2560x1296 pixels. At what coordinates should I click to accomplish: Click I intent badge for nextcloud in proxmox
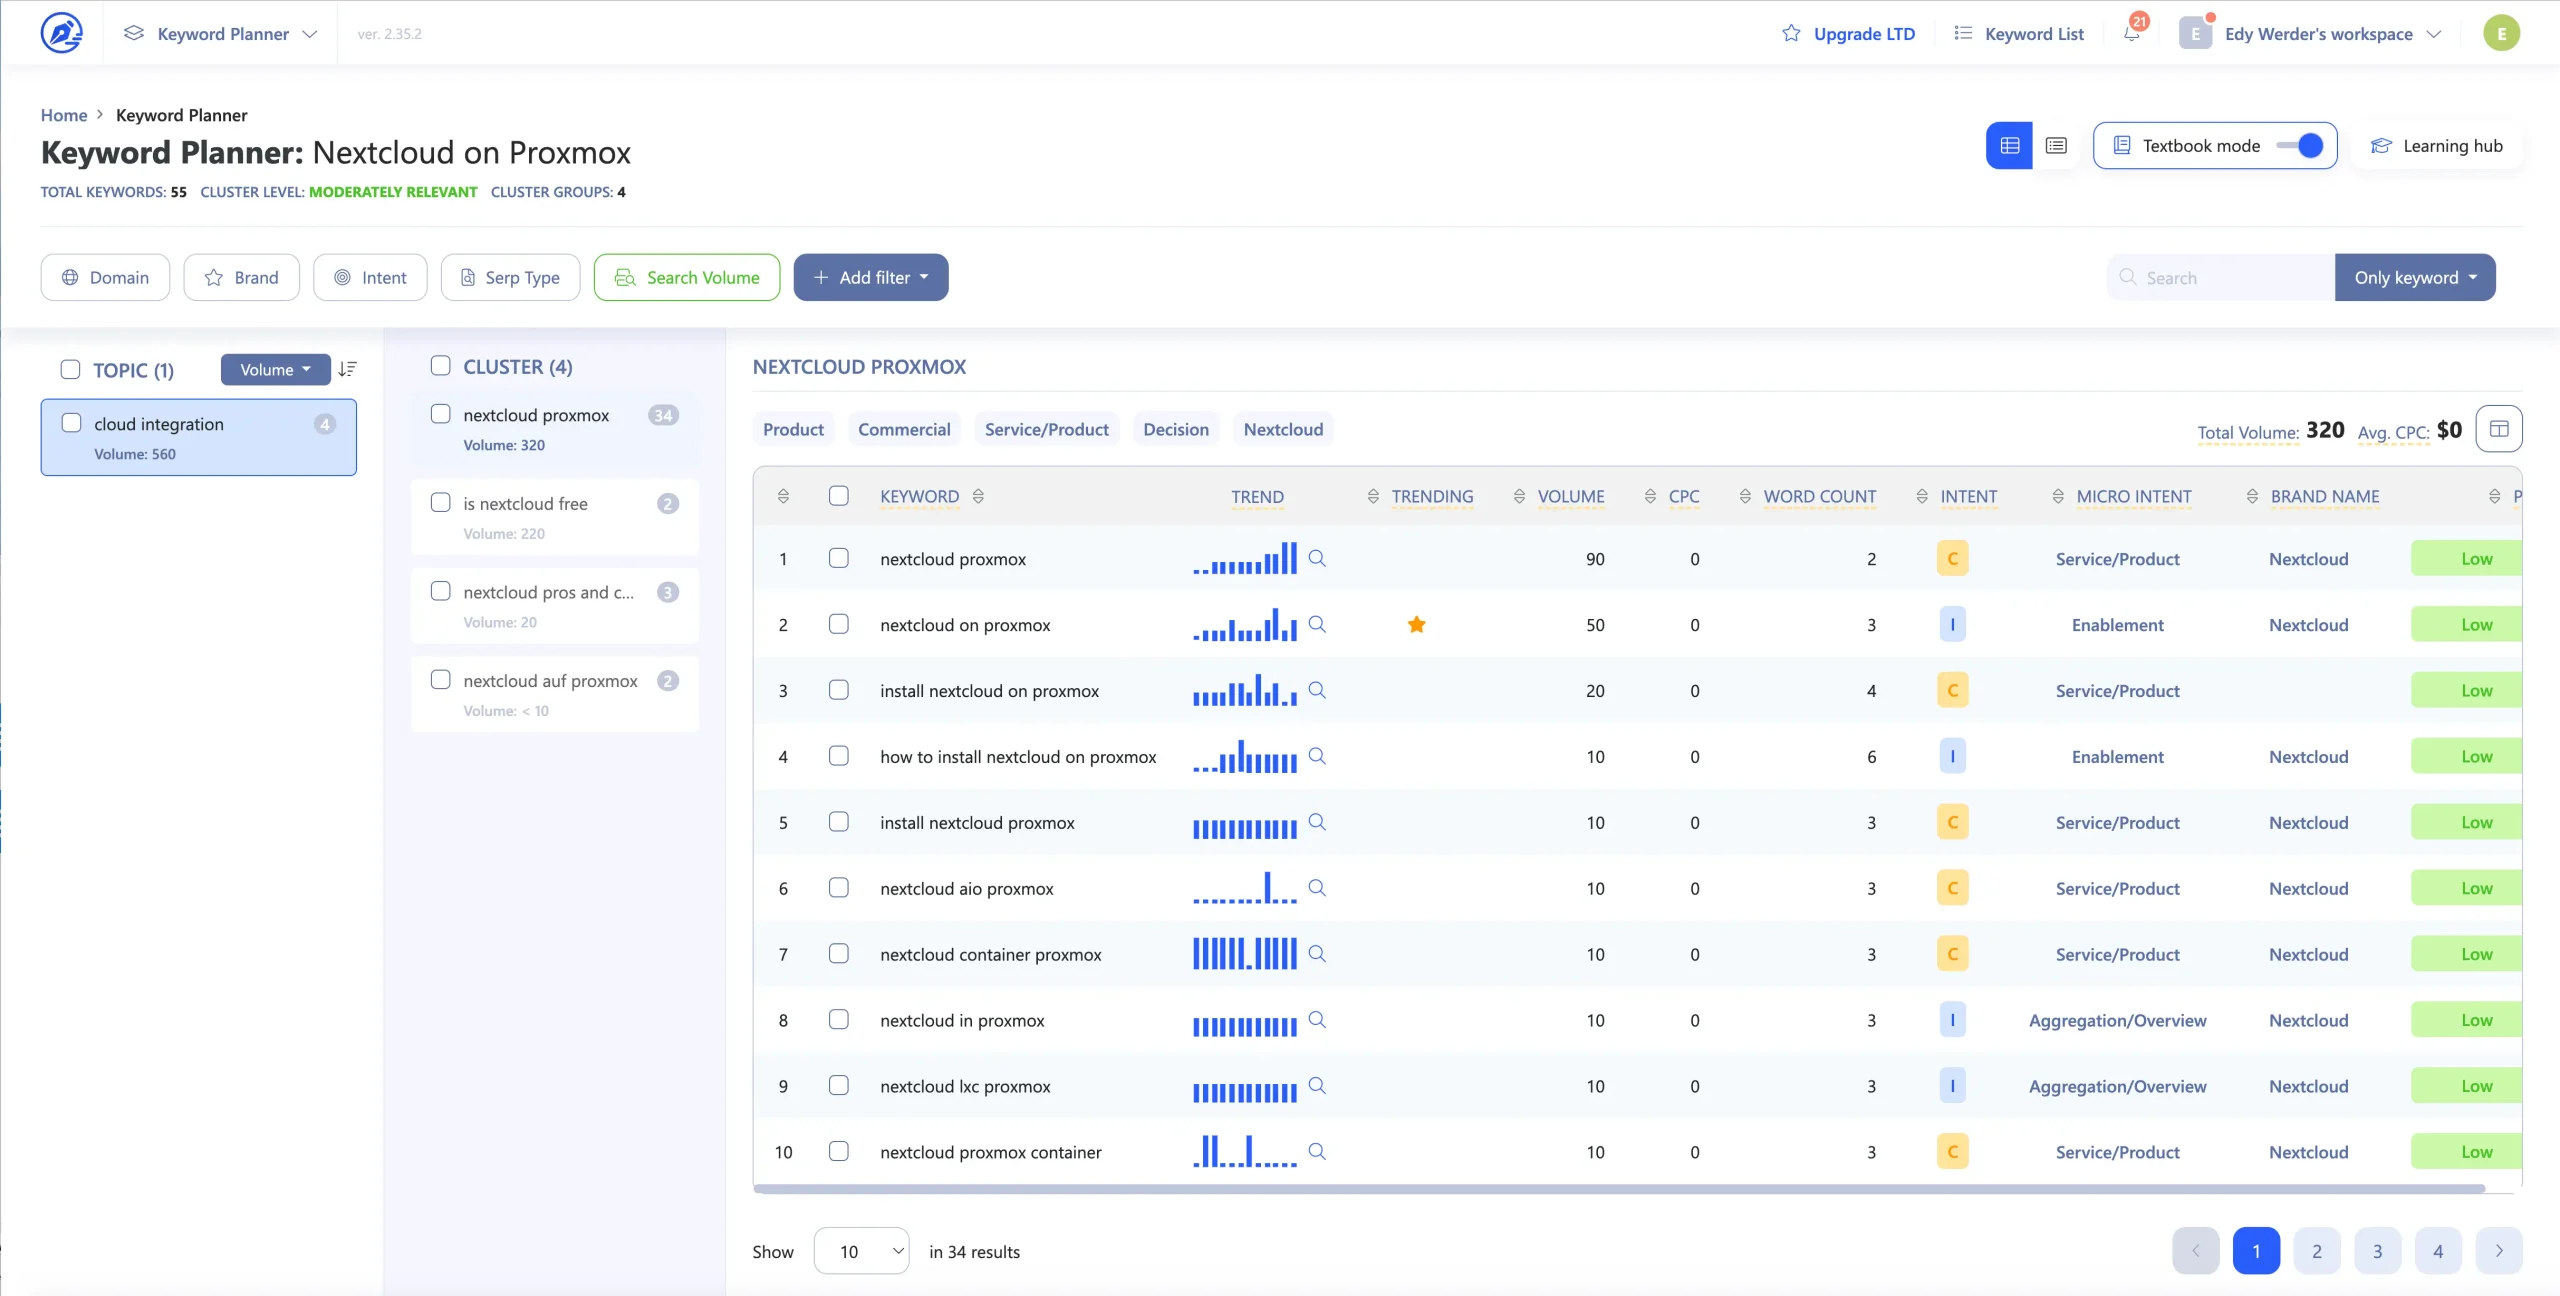(1952, 1020)
